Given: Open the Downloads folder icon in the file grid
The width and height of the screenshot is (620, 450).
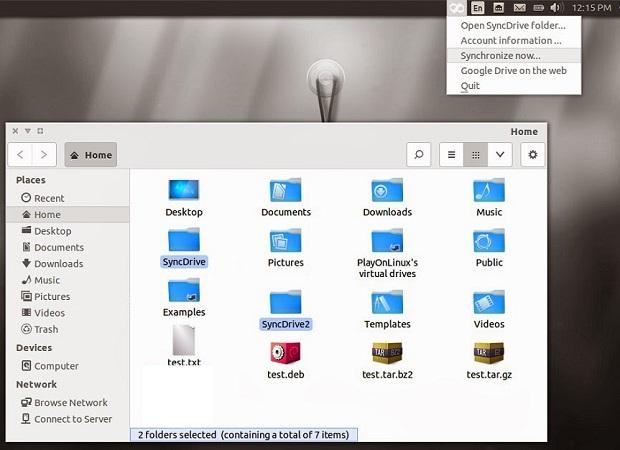Looking at the screenshot, I should tap(387, 190).
